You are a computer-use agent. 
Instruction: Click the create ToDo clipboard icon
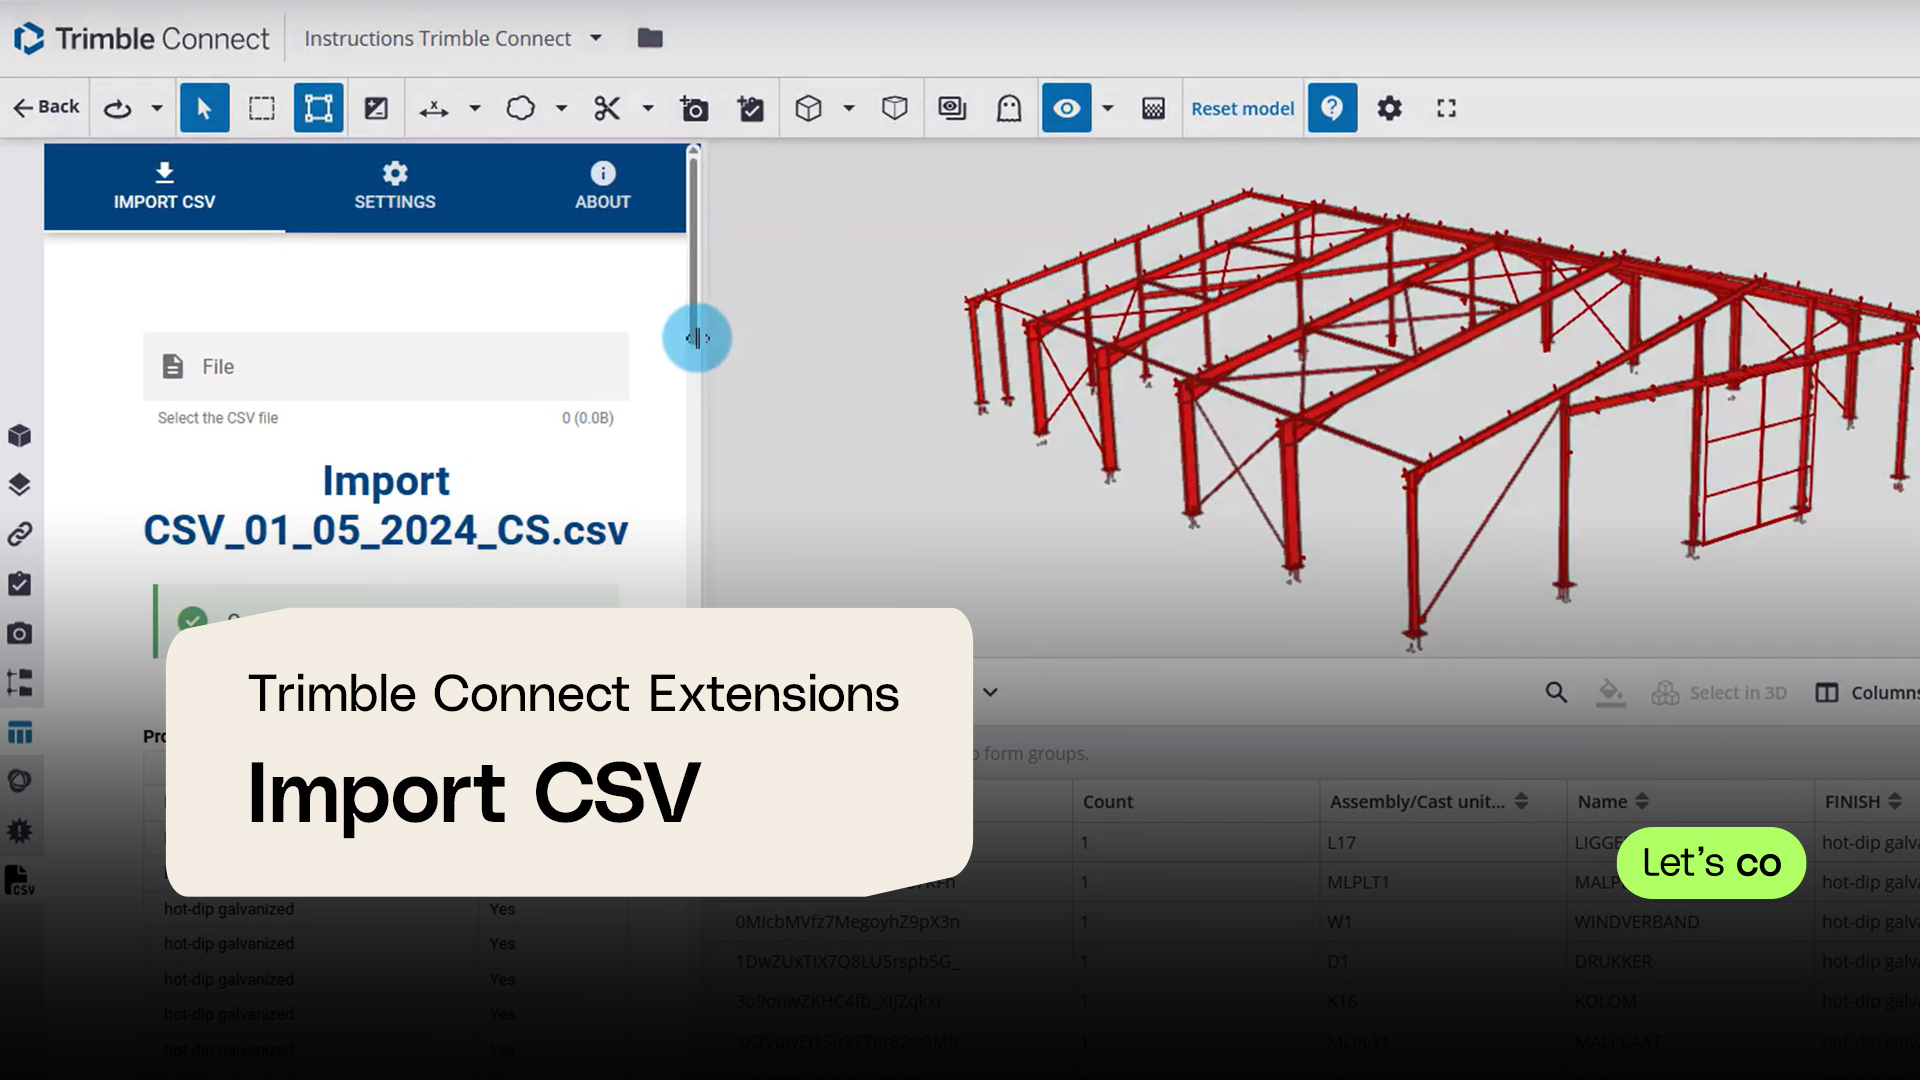[x=750, y=108]
